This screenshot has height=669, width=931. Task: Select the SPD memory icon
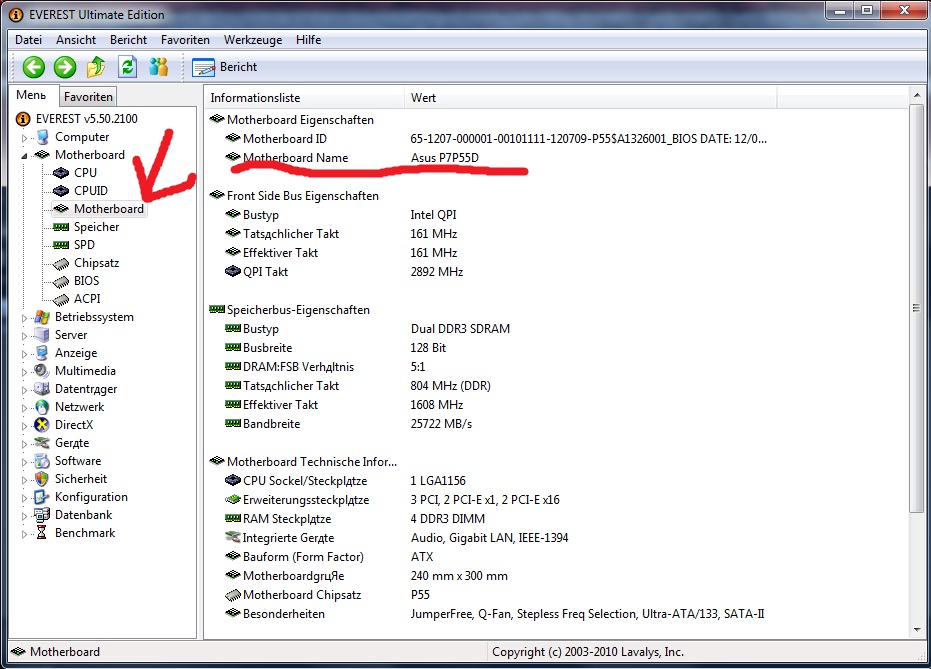tap(61, 245)
